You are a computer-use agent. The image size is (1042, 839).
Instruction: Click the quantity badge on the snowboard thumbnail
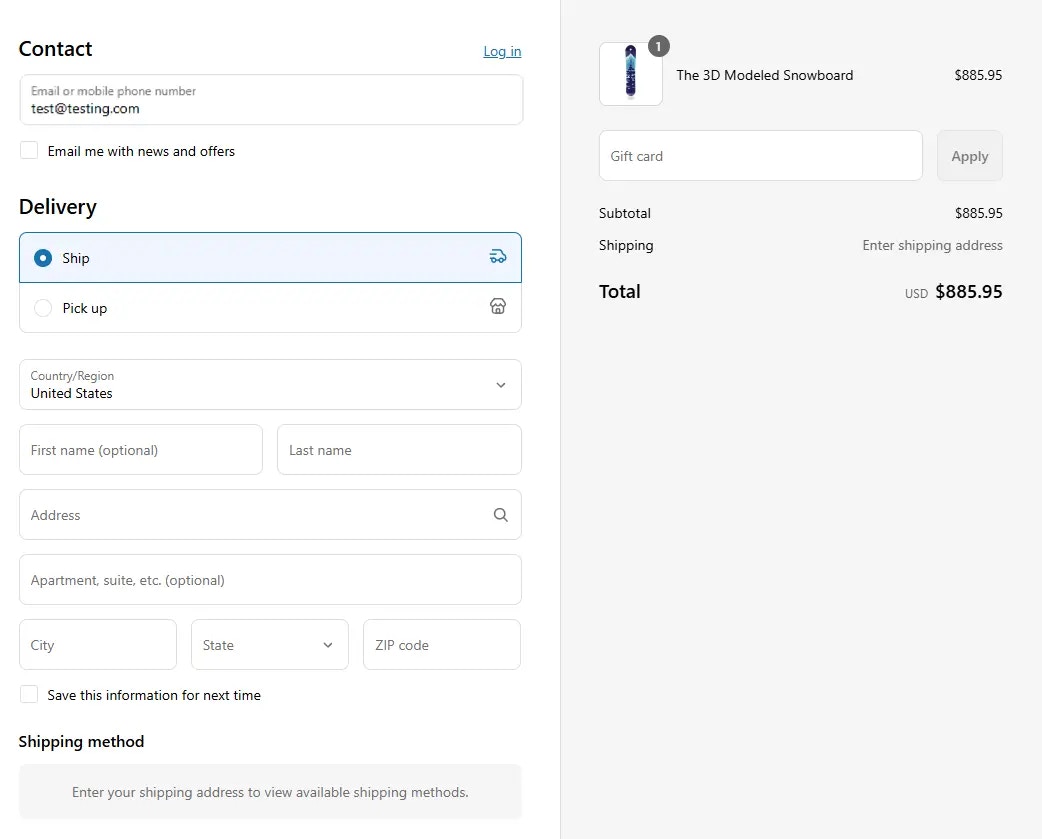659,46
